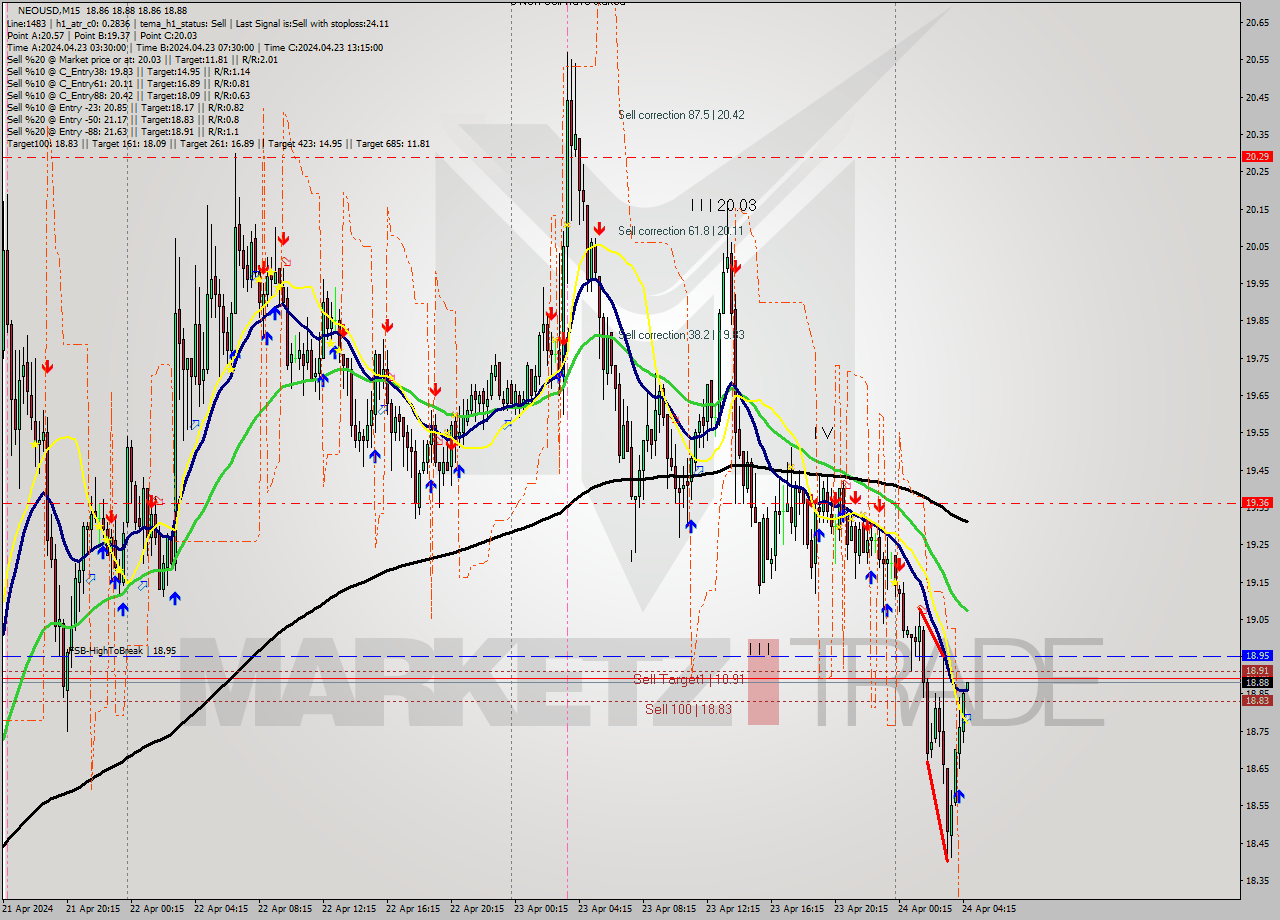Click the 'Sell %20 @ Entry -88: 21.63' line
This screenshot has height=920, width=1280.
(122, 131)
